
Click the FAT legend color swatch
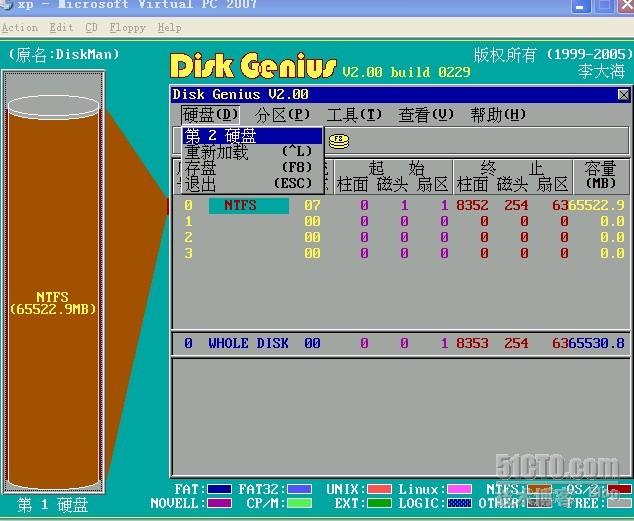[219, 489]
